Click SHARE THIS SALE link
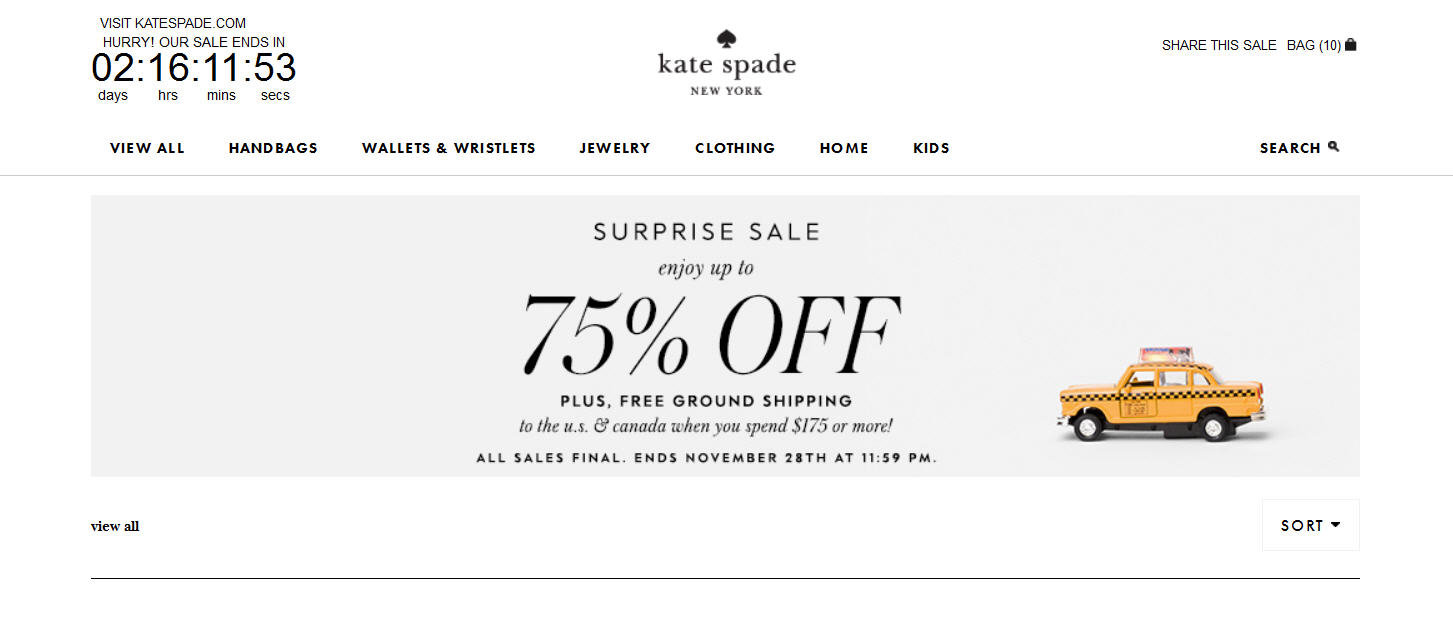 click(1219, 45)
